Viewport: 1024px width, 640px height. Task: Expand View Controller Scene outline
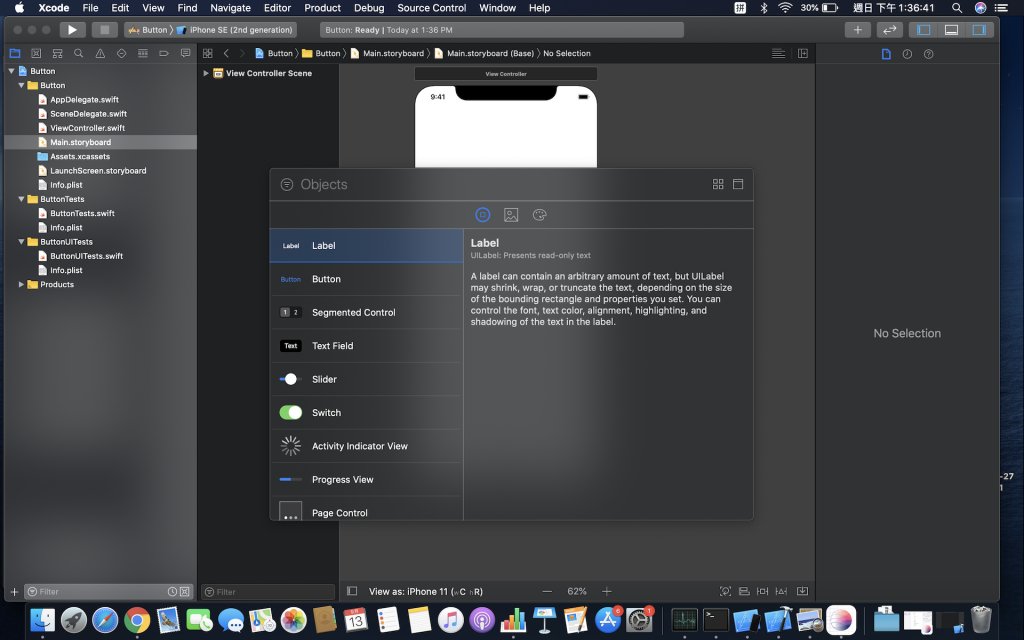coord(206,73)
